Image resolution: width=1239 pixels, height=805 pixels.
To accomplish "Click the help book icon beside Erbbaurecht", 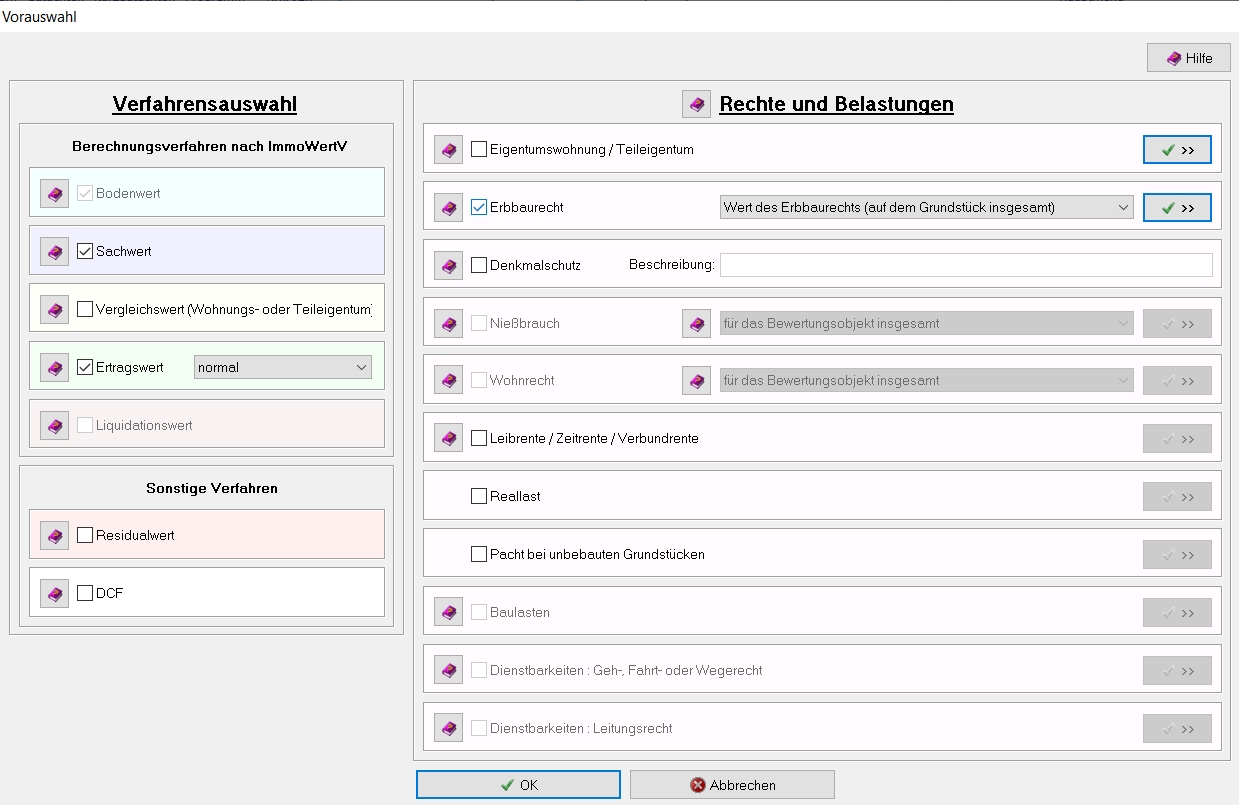I will (449, 208).
